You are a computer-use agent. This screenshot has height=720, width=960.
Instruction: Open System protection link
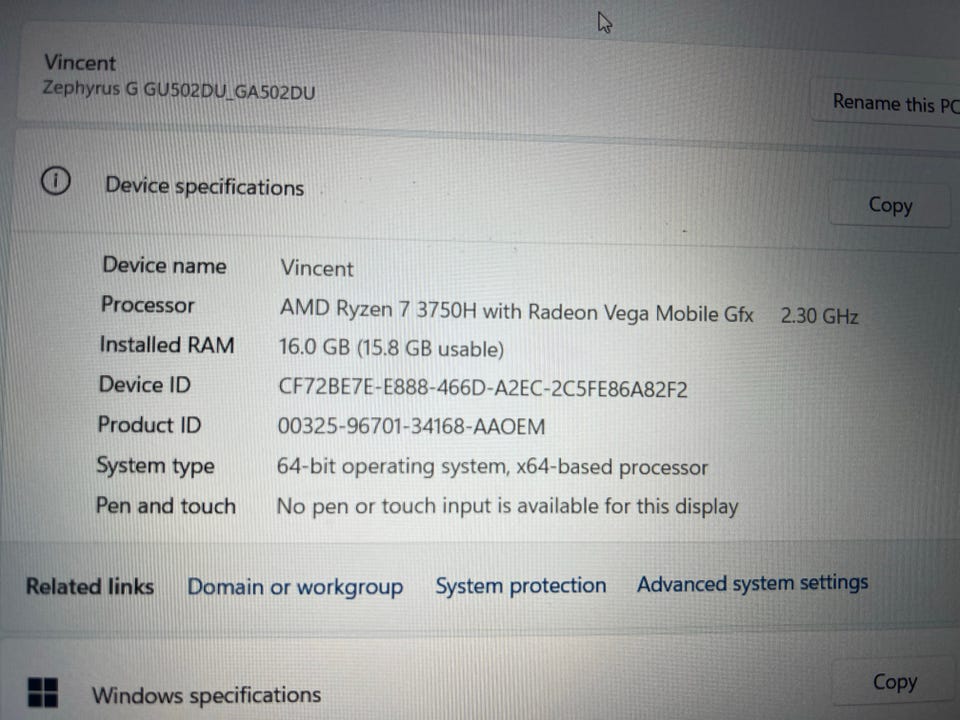520,585
